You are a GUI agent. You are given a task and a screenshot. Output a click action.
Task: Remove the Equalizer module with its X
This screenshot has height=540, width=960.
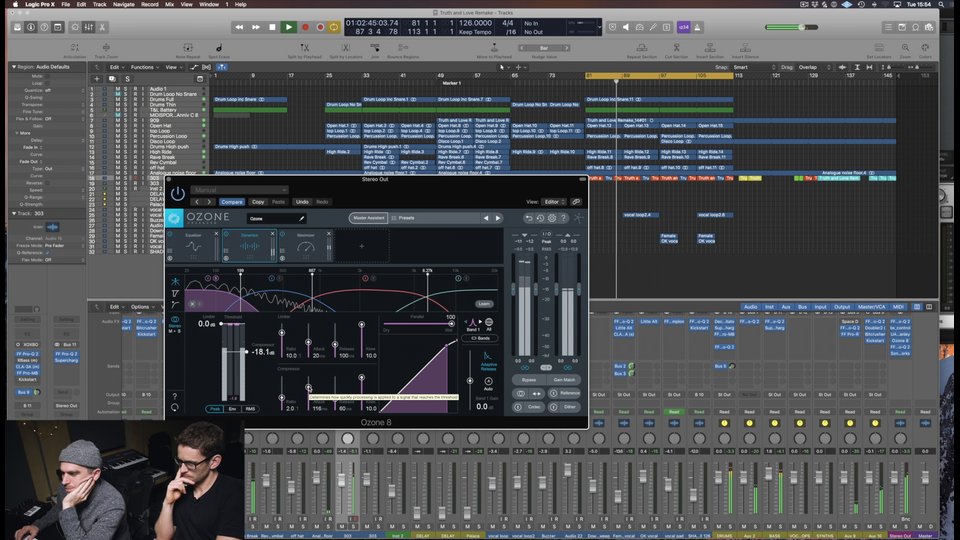coord(216,234)
